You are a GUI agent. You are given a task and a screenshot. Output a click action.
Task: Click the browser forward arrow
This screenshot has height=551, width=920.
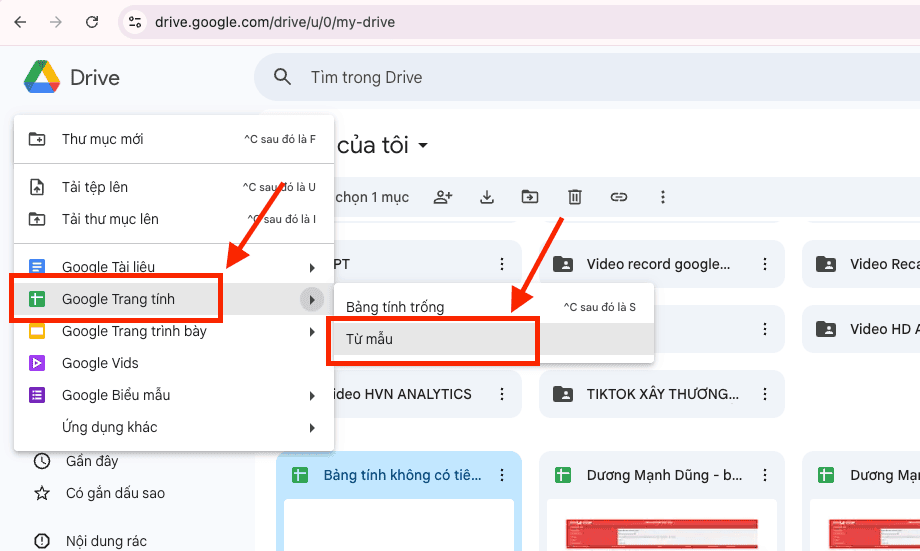coord(56,22)
